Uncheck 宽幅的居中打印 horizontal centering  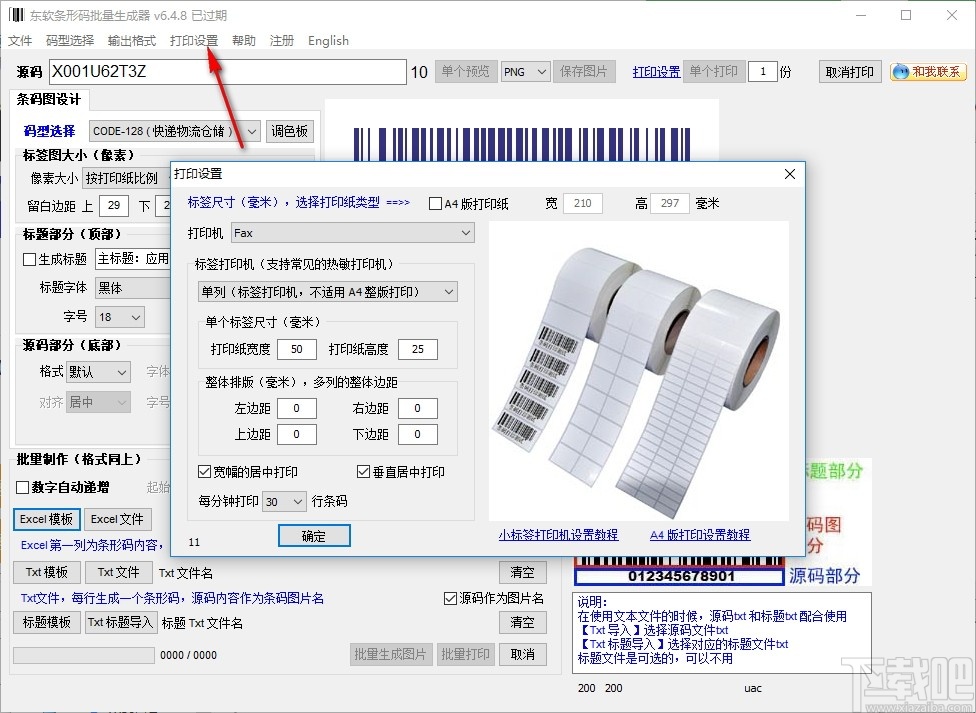pyautogui.click(x=204, y=471)
